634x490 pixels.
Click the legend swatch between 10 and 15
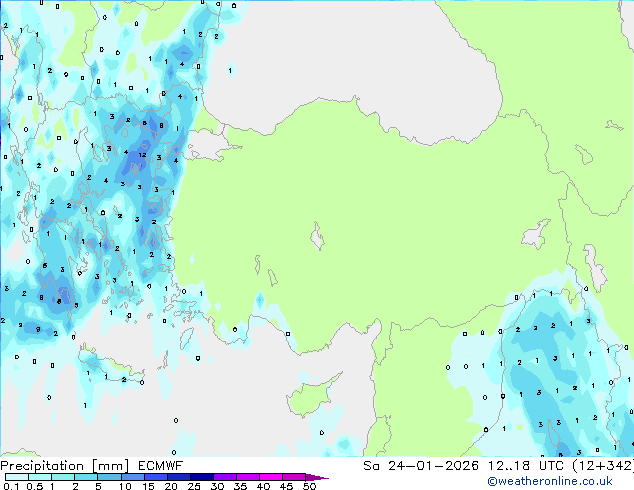click(133, 477)
